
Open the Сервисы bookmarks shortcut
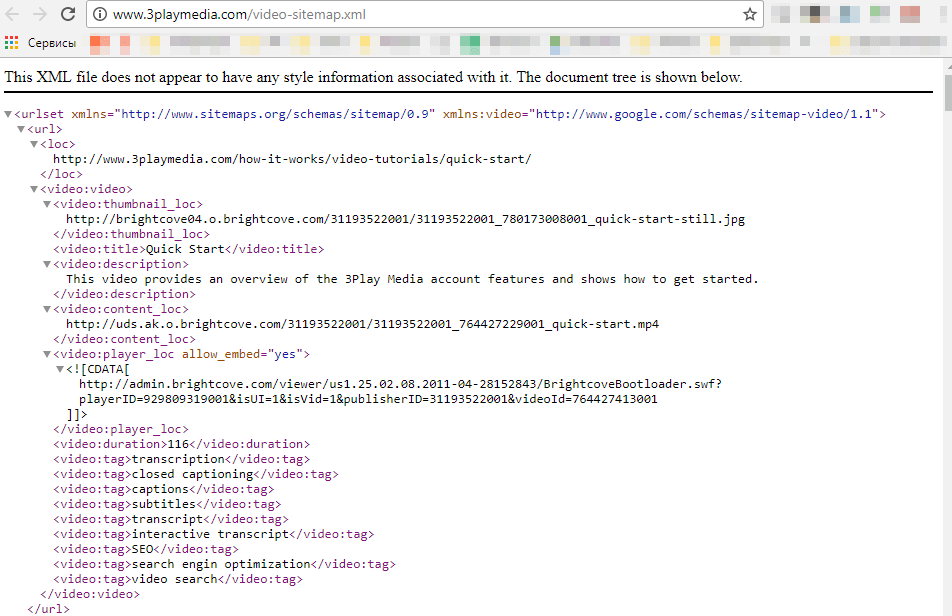[x=52, y=42]
